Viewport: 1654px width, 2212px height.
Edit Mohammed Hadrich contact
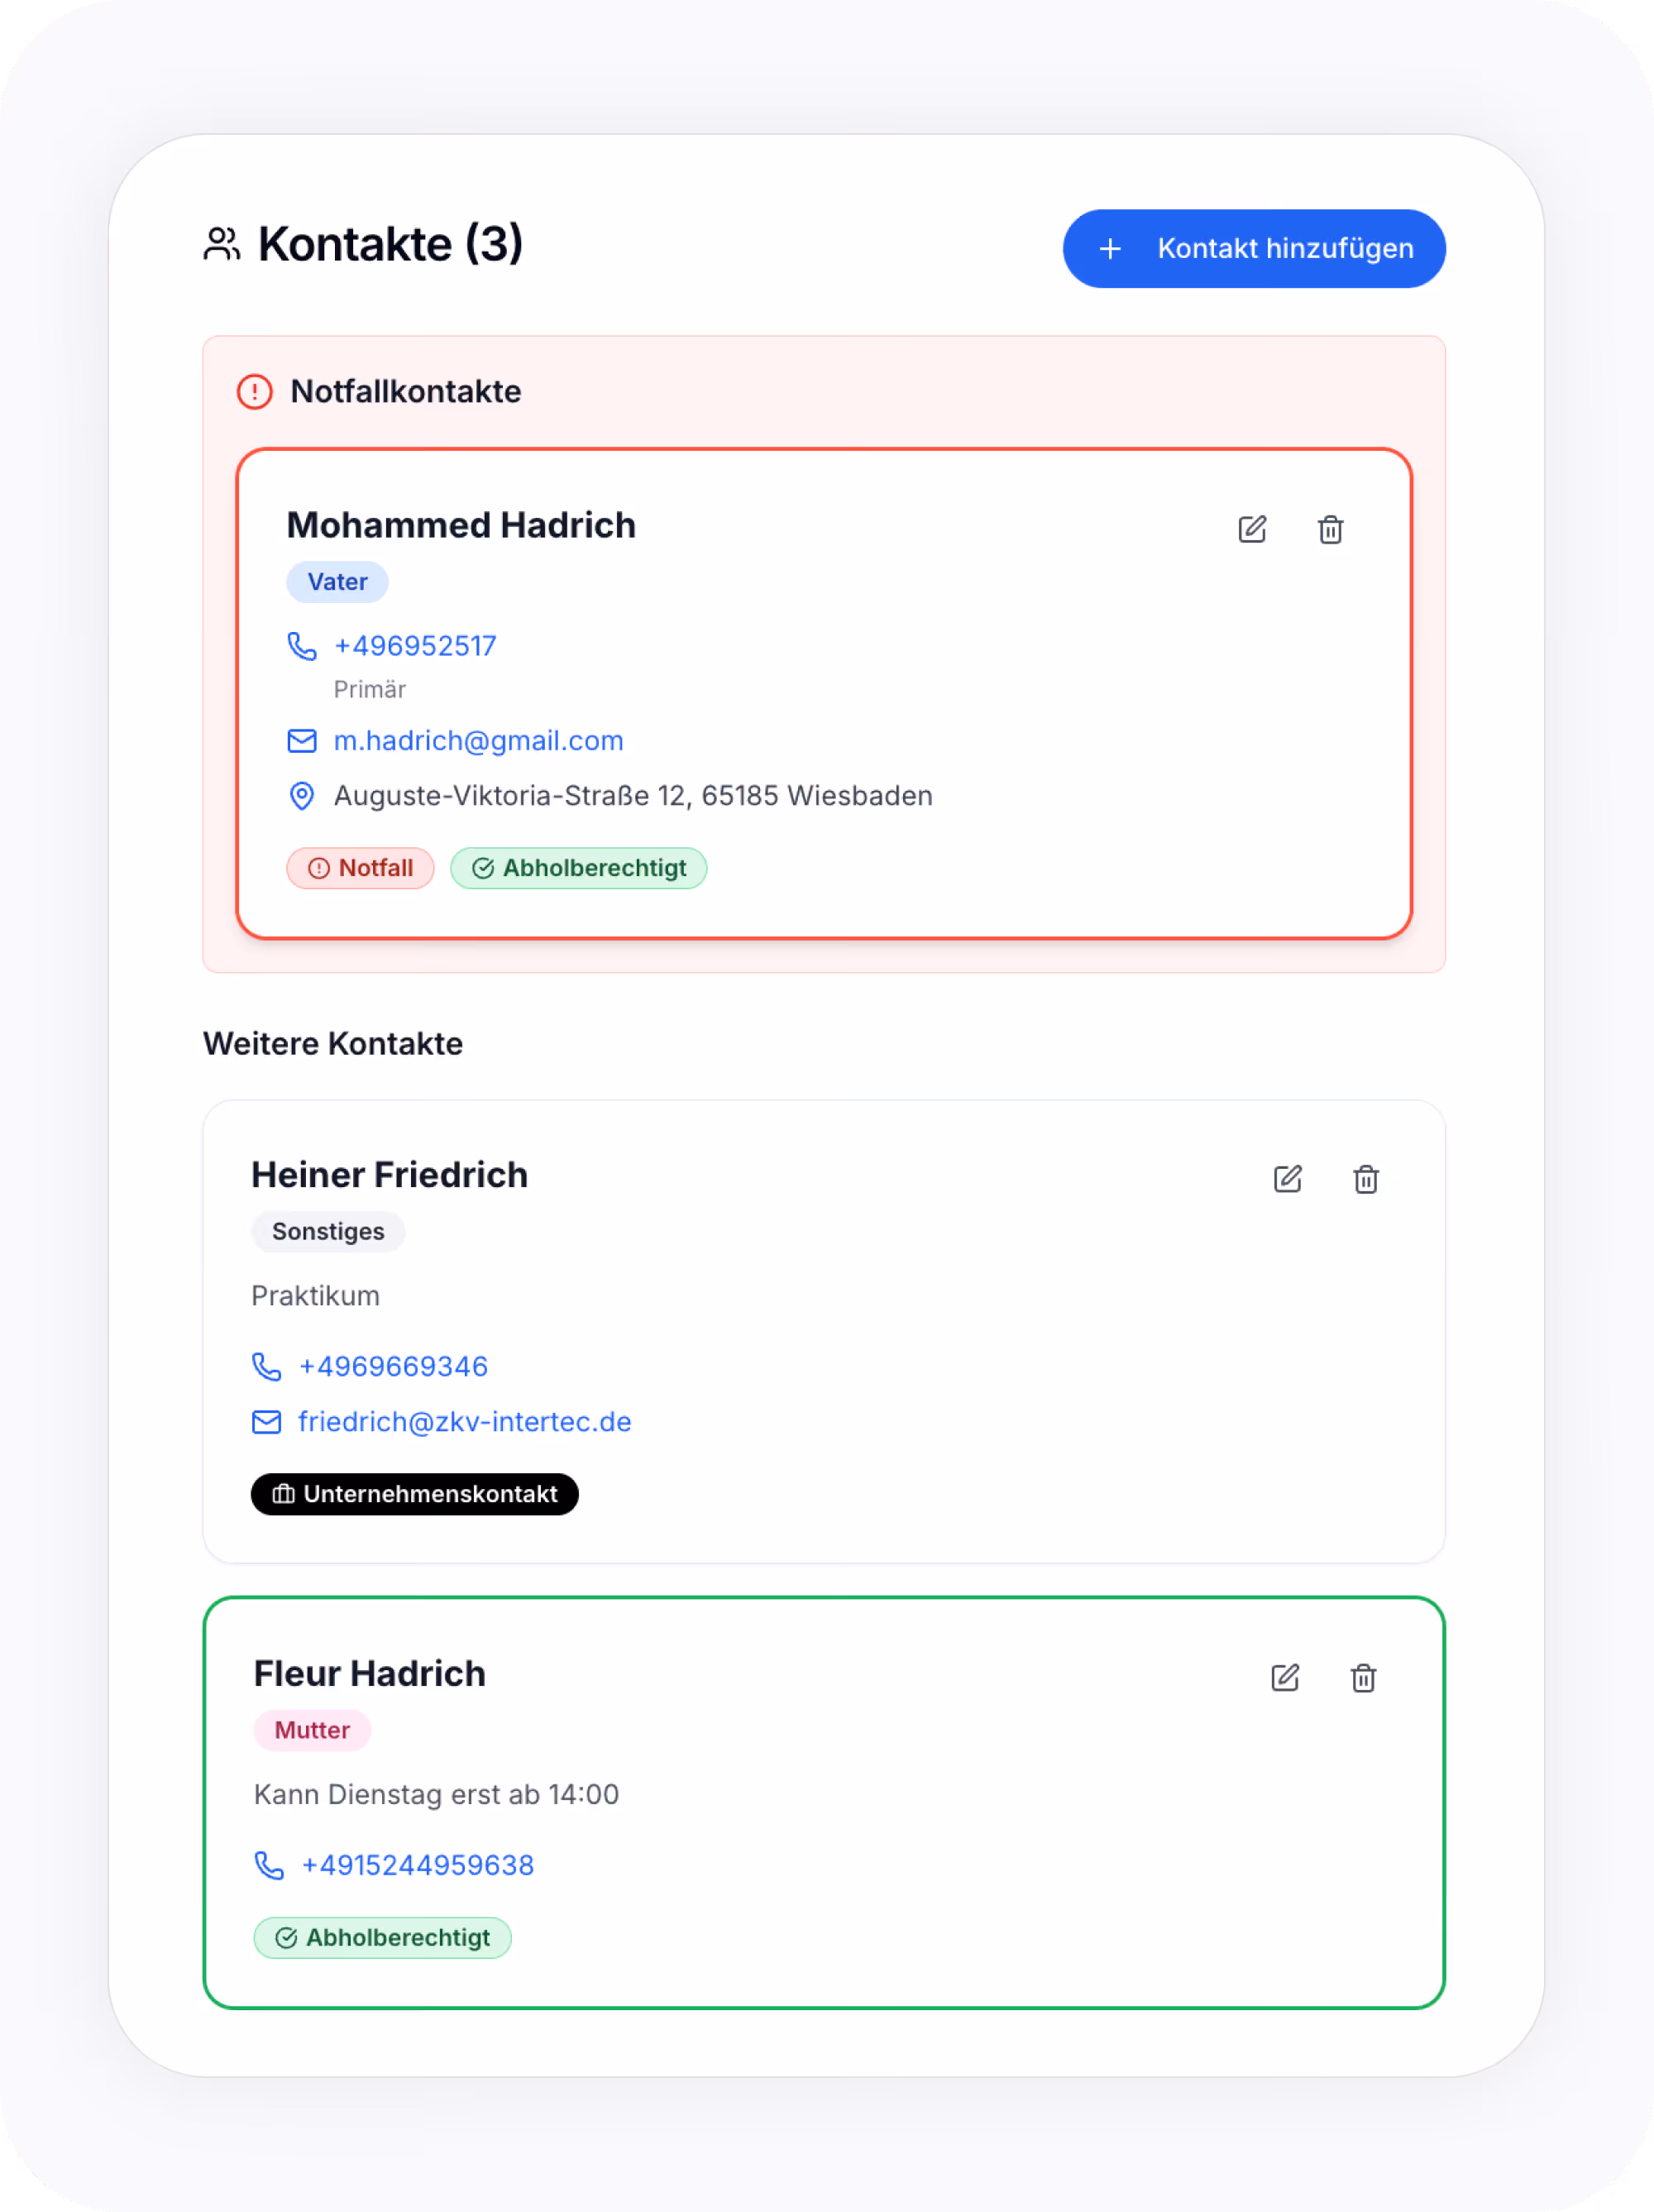coord(1252,529)
